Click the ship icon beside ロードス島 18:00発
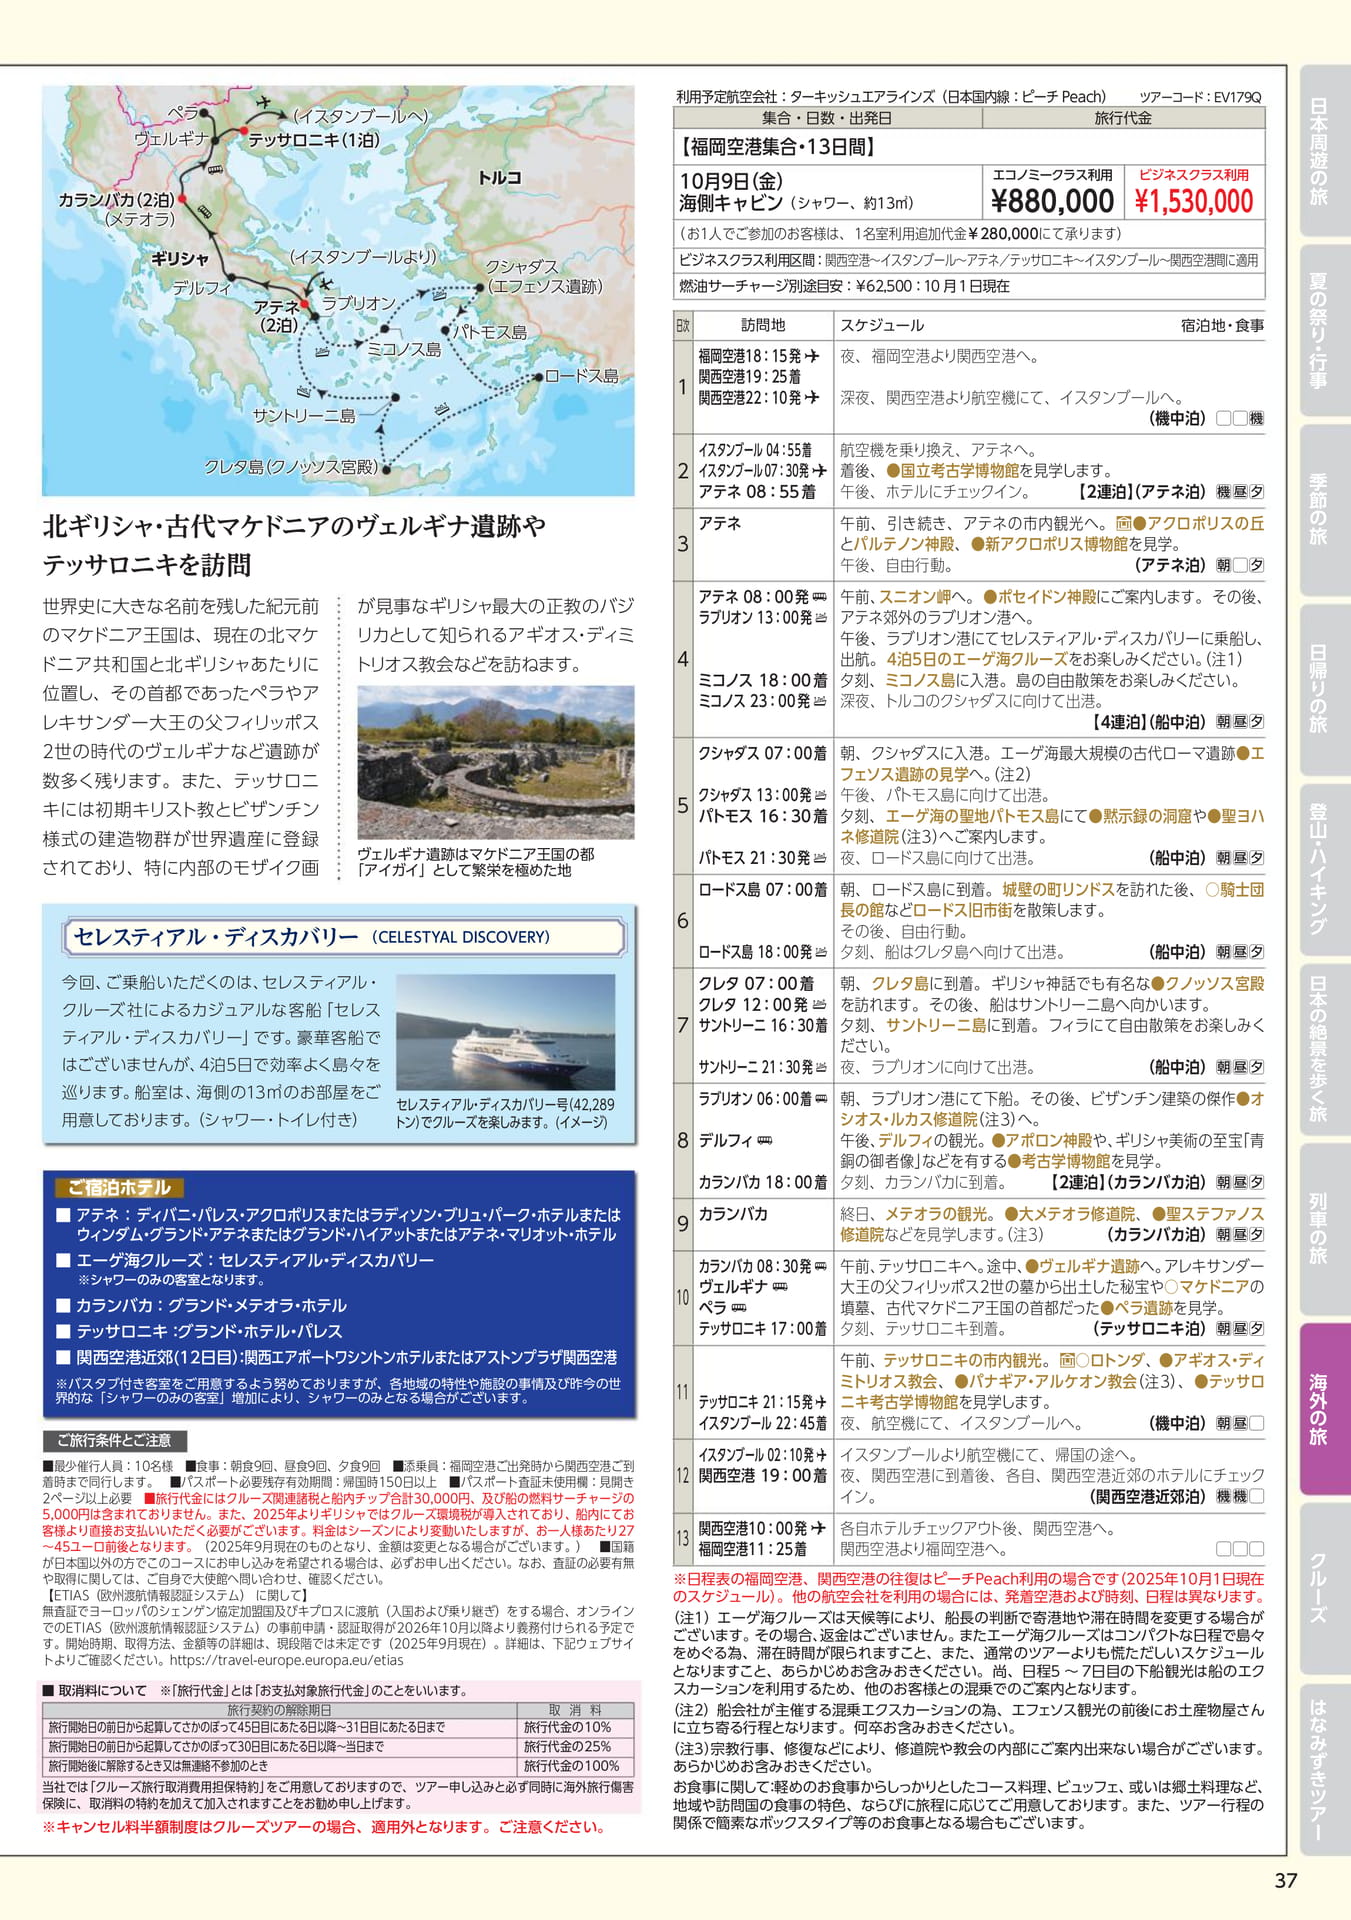This screenshot has width=1351, height=1920. pyautogui.click(x=820, y=952)
